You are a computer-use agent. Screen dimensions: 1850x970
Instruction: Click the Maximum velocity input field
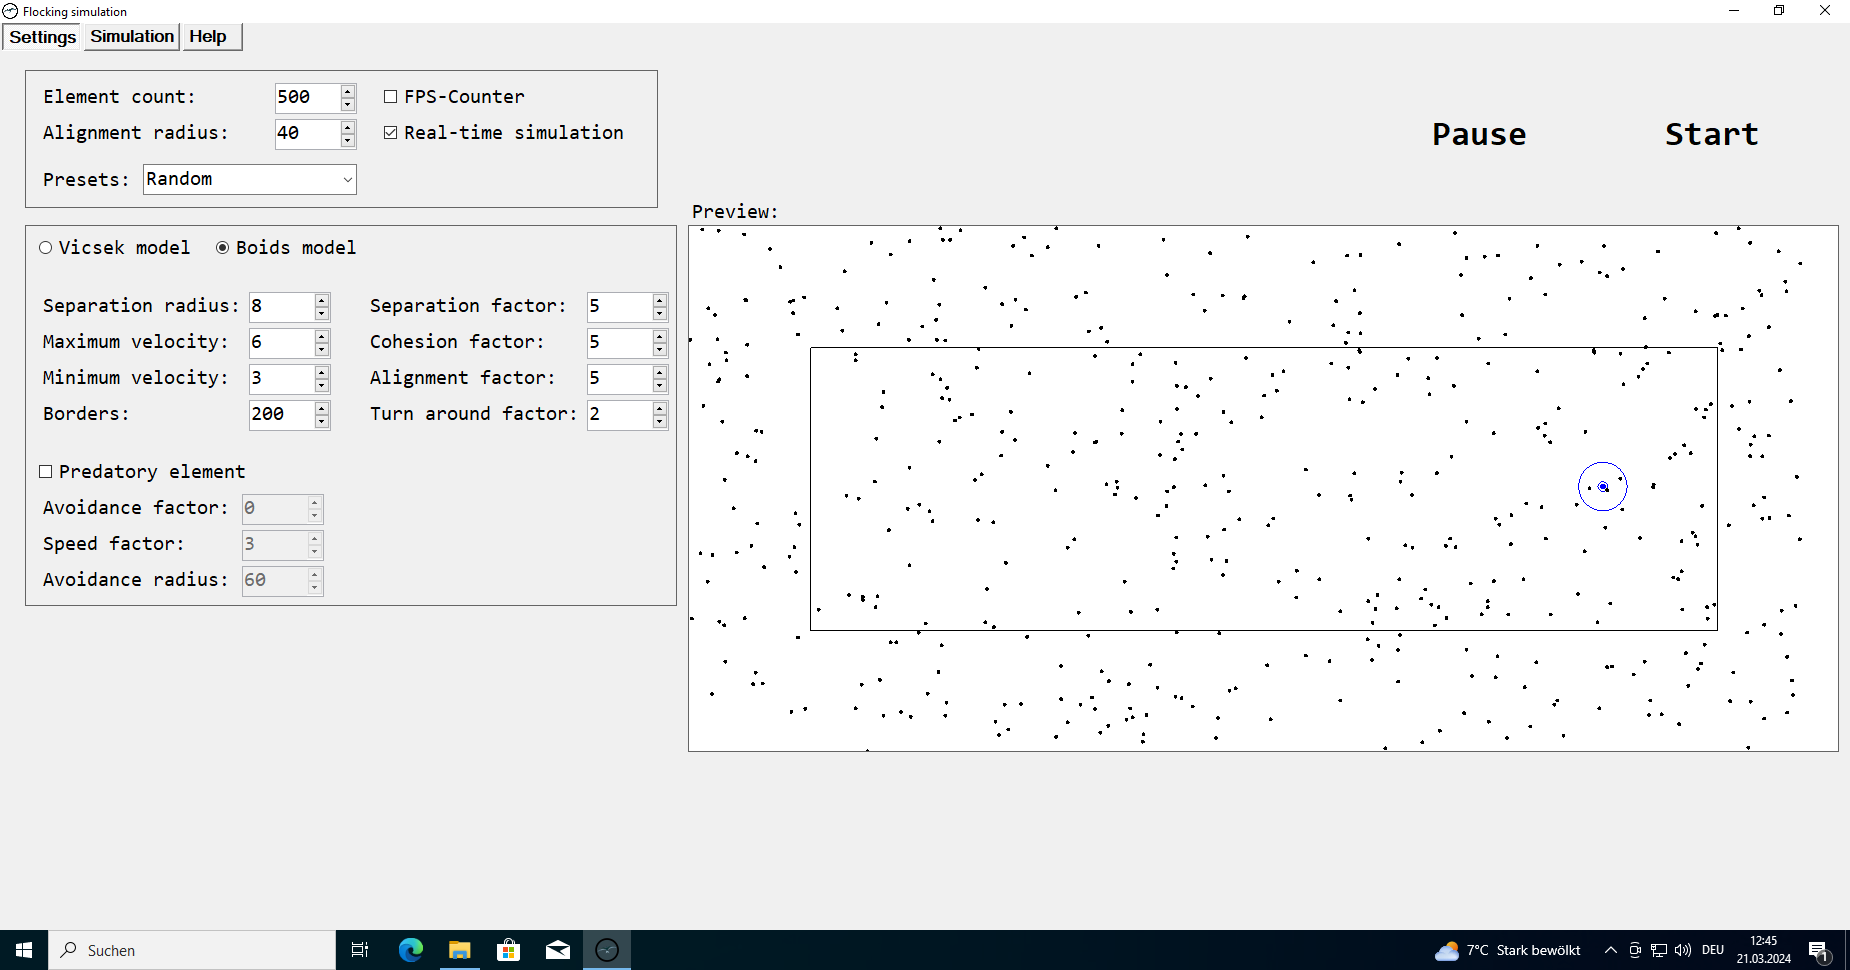(x=281, y=343)
